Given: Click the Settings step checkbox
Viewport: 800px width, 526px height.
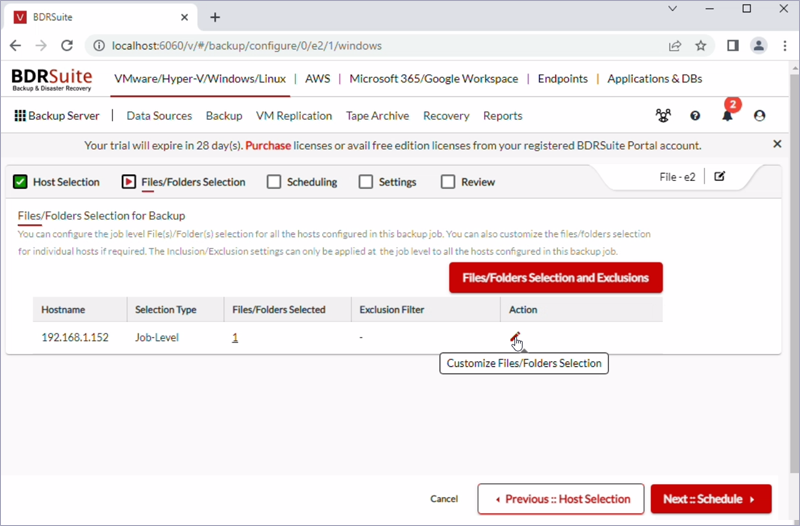Looking at the screenshot, I should click(366, 182).
